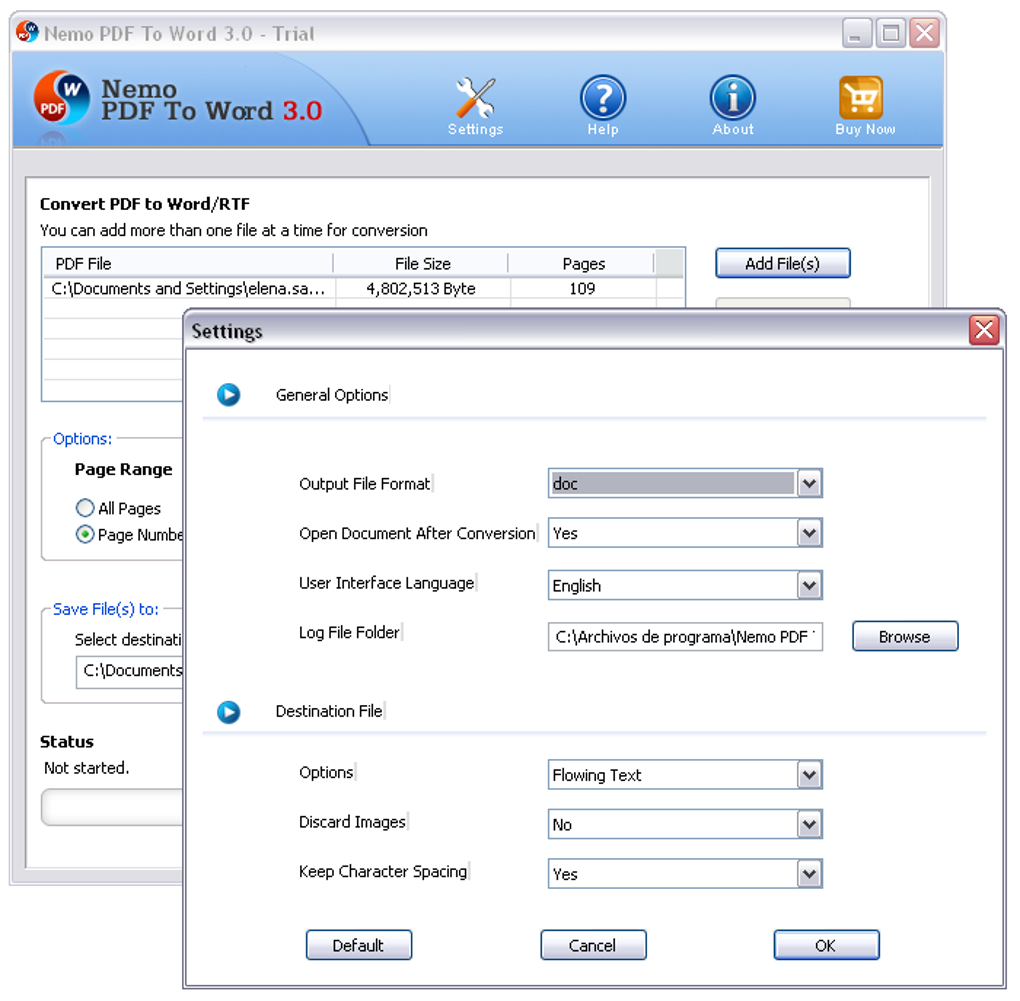Confirm settings with the OK button

point(826,945)
